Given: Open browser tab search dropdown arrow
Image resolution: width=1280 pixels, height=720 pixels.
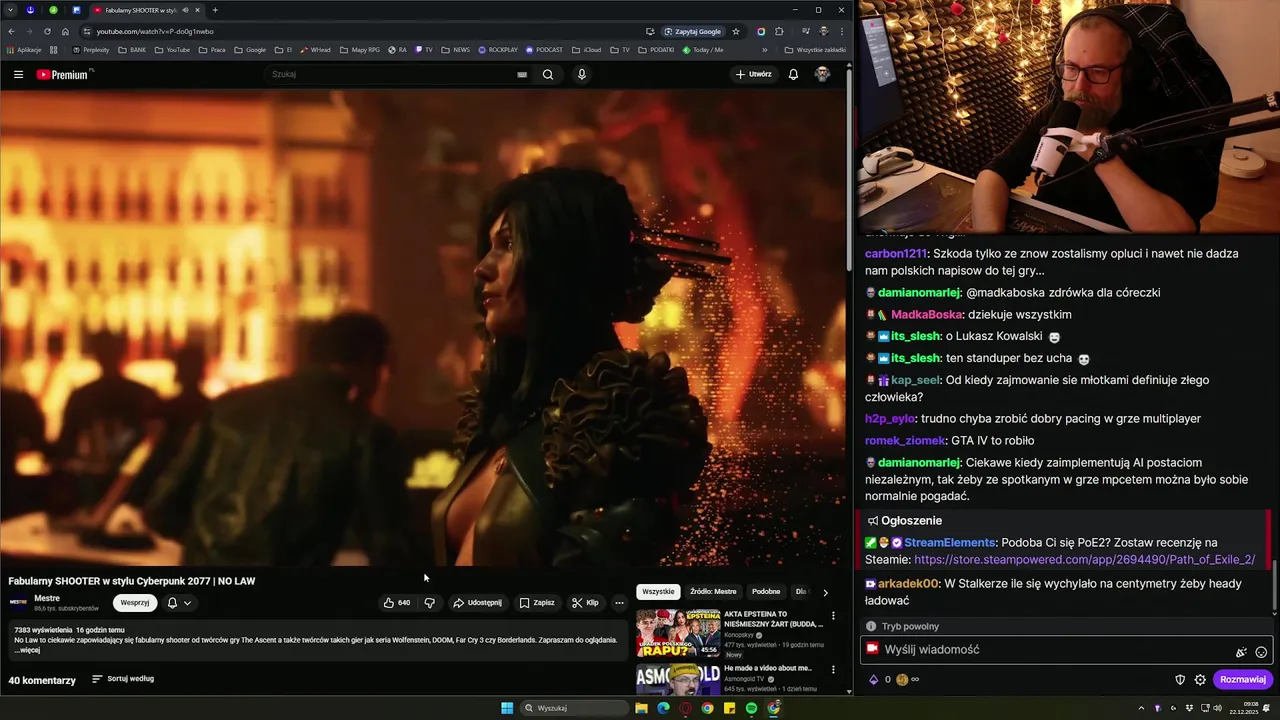Looking at the screenshot, I should pos(10,10).
